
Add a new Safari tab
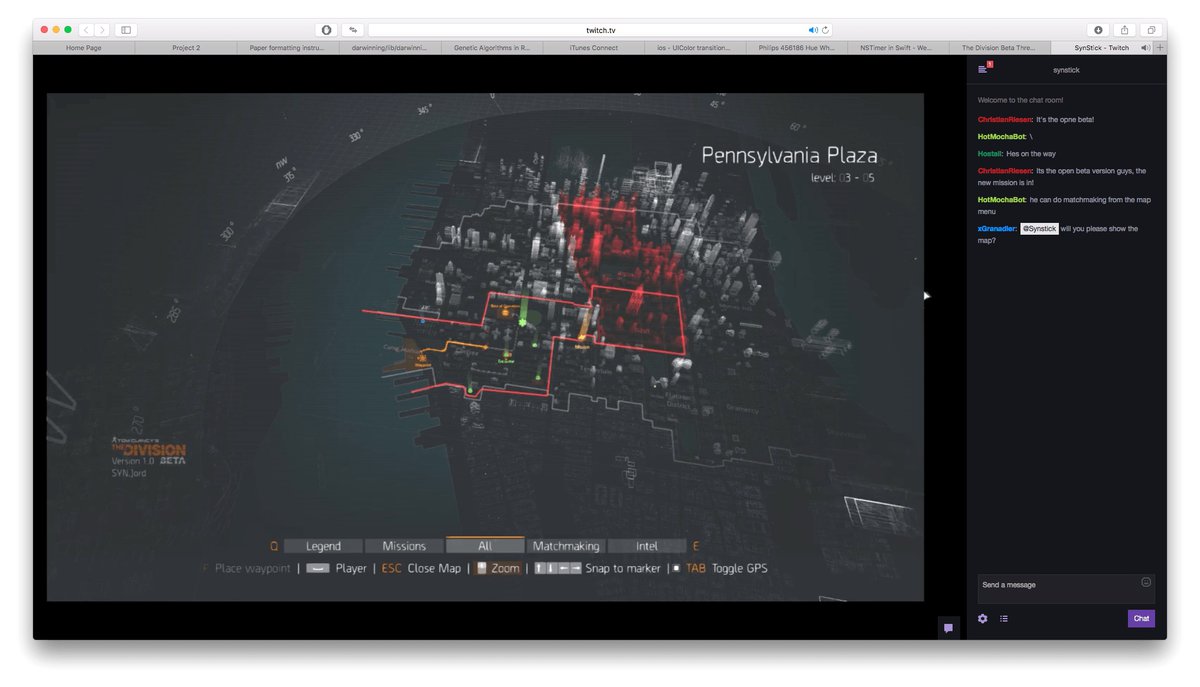coord(1159,47)
